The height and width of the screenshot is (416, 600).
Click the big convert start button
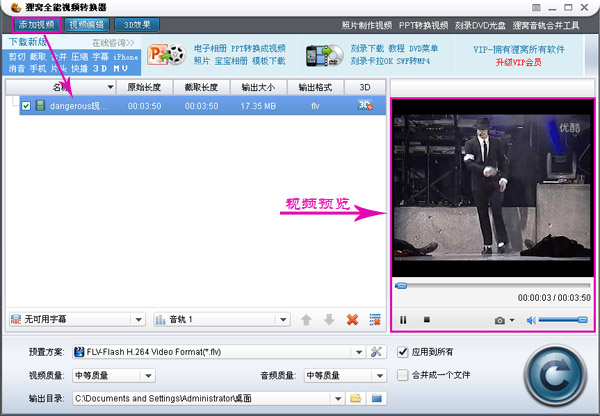(x=556, y=375)
